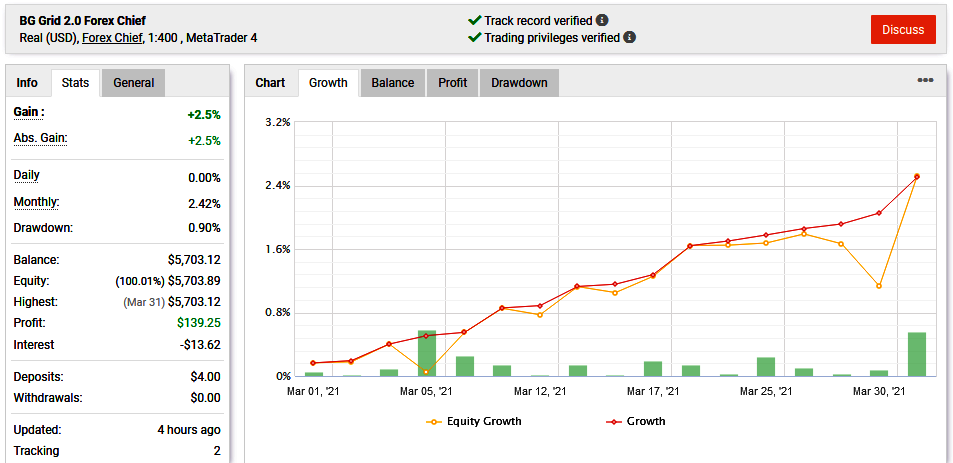The height and width of the screenshot is (463, 953).
Task: Click the BG Grid 2.0 Forex Chief title
Action: tap(83, 21)
